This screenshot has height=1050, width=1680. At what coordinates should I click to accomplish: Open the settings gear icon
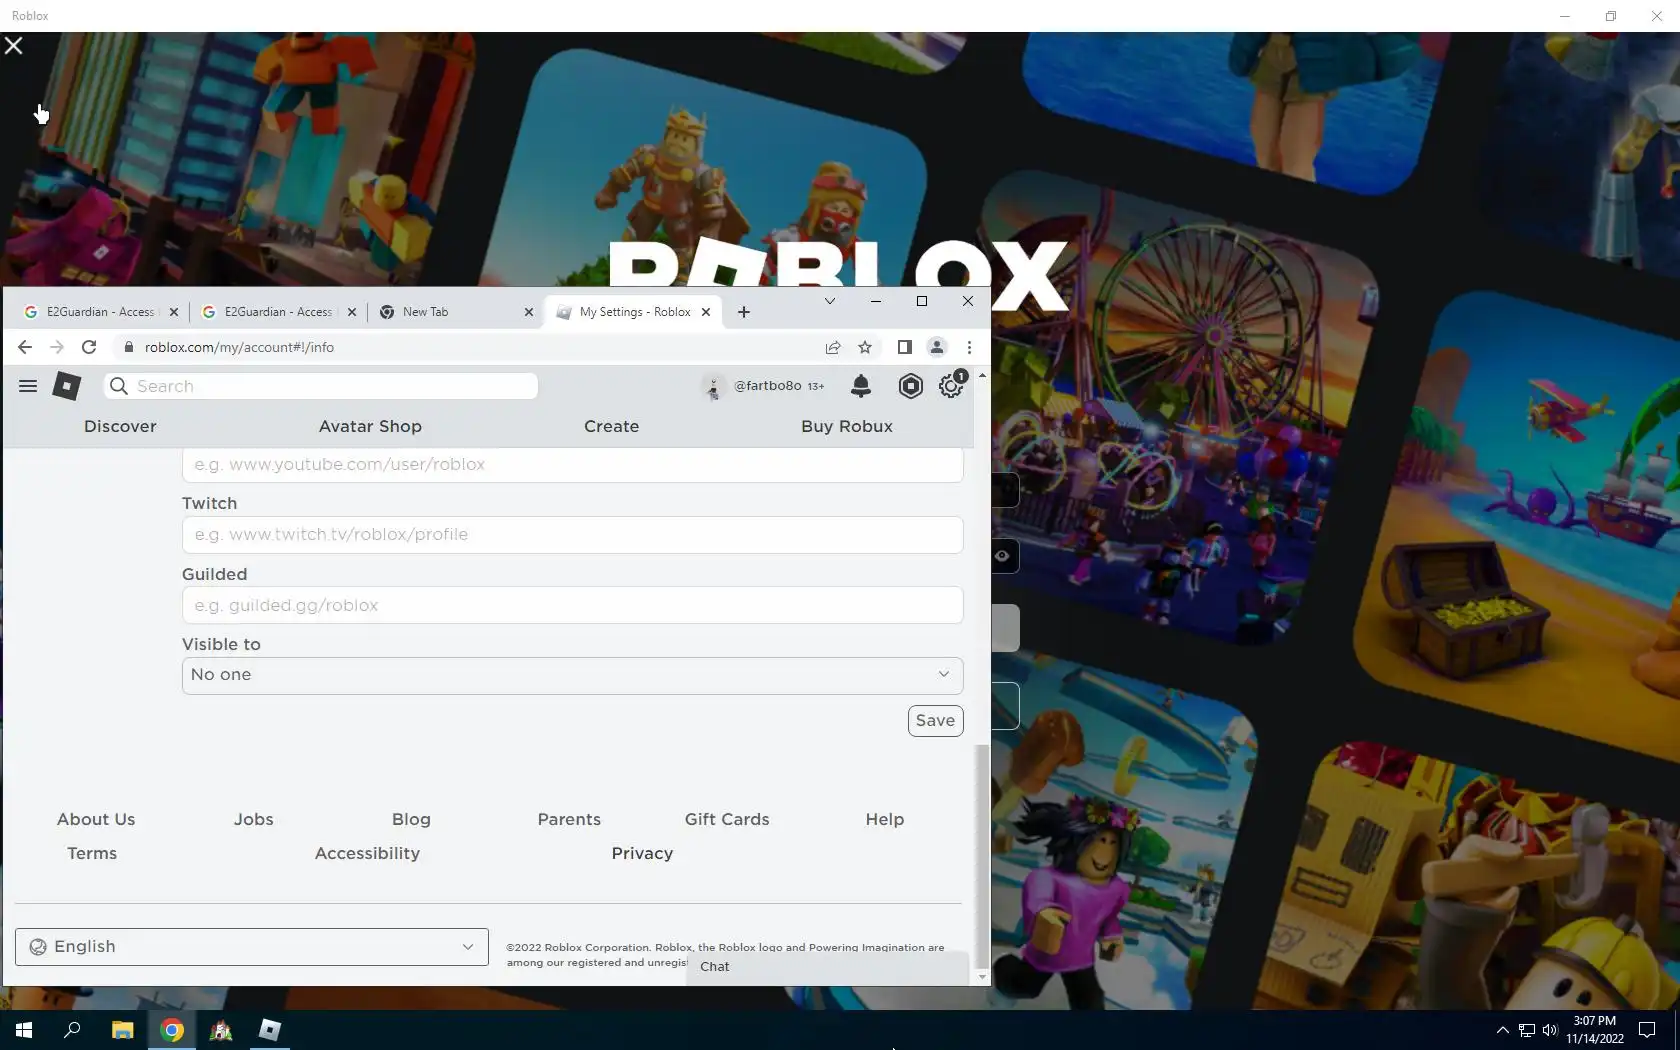click(951, 386)
